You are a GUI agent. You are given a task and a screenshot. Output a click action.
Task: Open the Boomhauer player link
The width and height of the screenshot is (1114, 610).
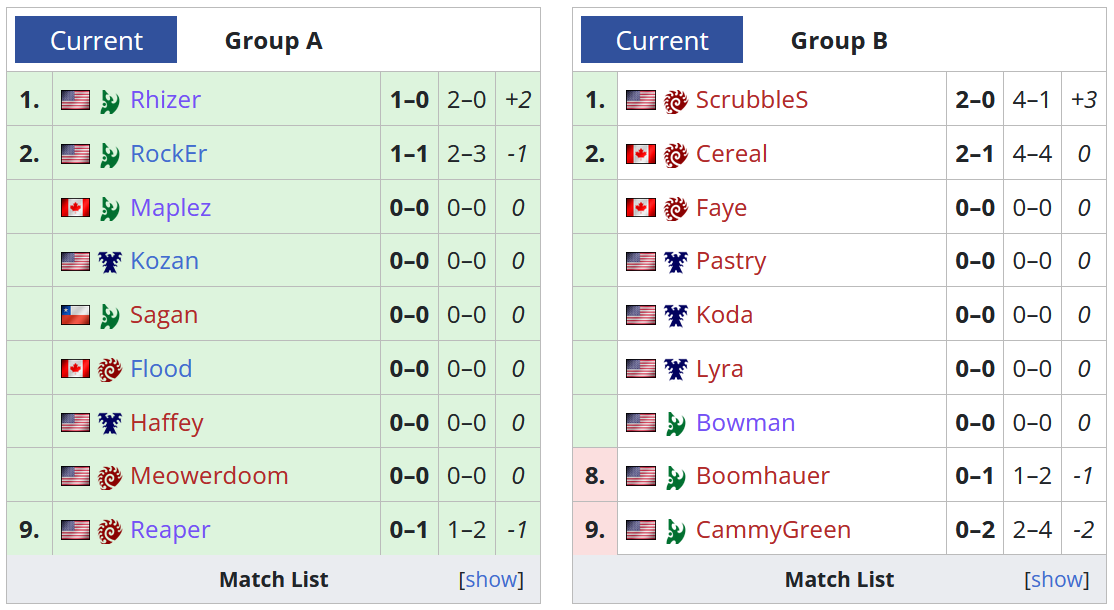762,476
